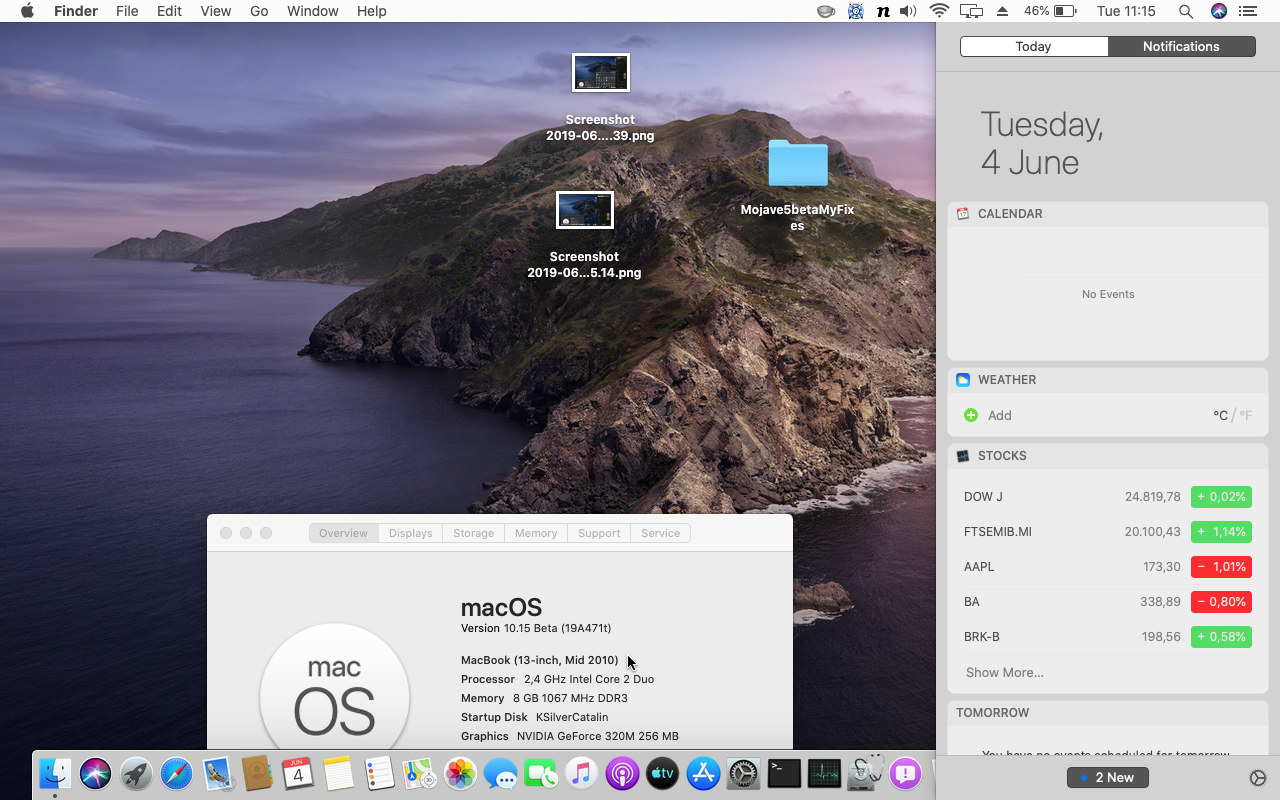Open Spotlight search magnifier icon
This screenshot has height=800, width=1280.
[1186, 11]
